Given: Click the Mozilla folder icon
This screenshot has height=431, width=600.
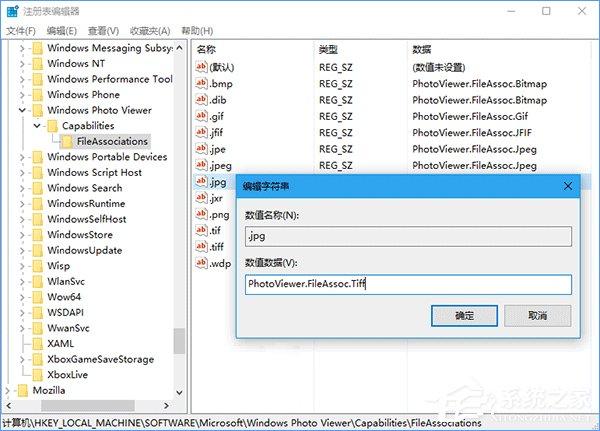Looking at the screenshot, I should pyautogui.click(x=23, y=390).
